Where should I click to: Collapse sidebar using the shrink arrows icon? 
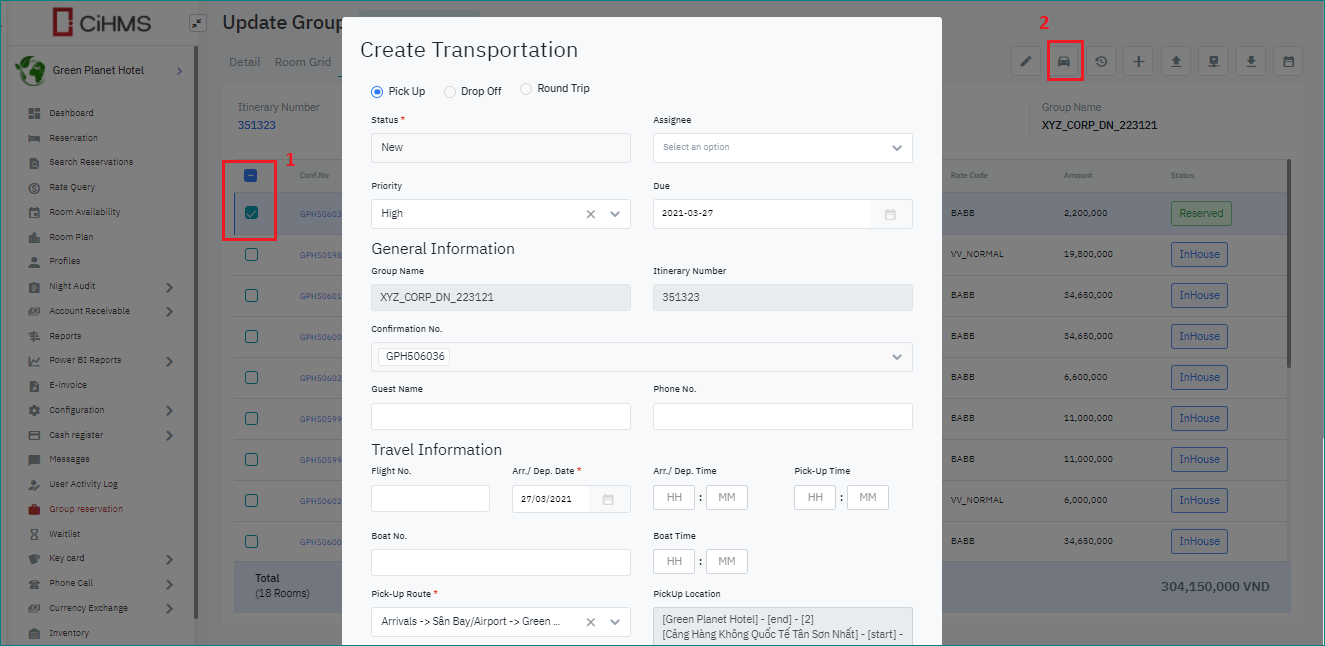click(197, 23)
